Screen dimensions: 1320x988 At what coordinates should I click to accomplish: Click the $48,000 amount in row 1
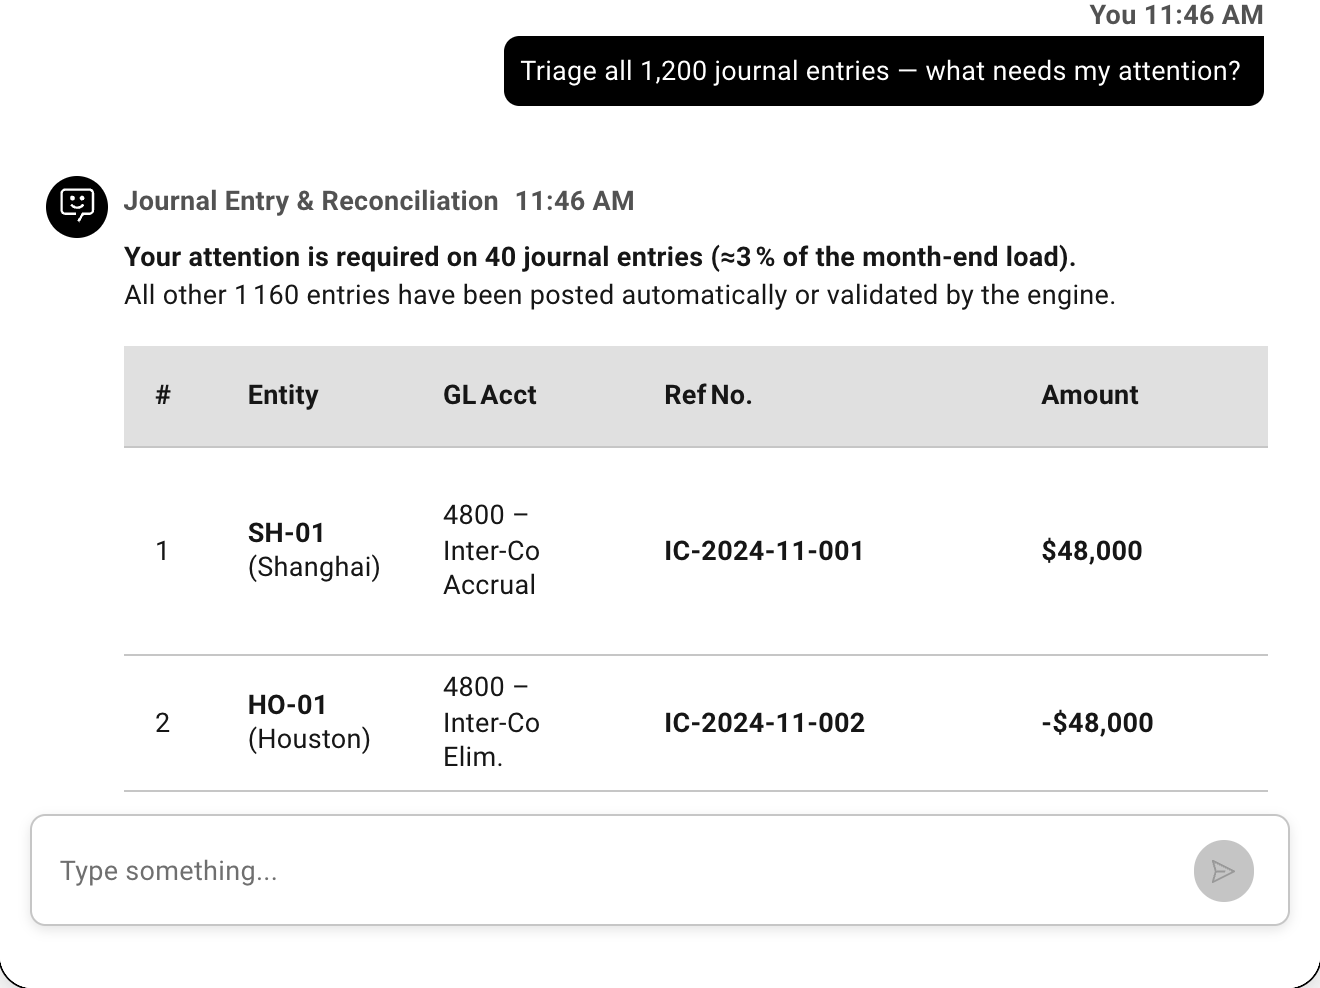point(1092,551)
